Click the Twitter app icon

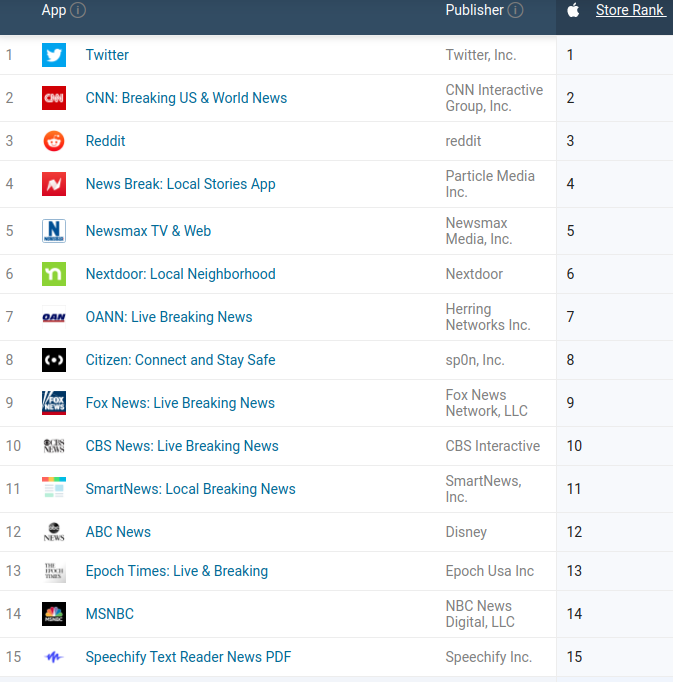tap(54, 55)
